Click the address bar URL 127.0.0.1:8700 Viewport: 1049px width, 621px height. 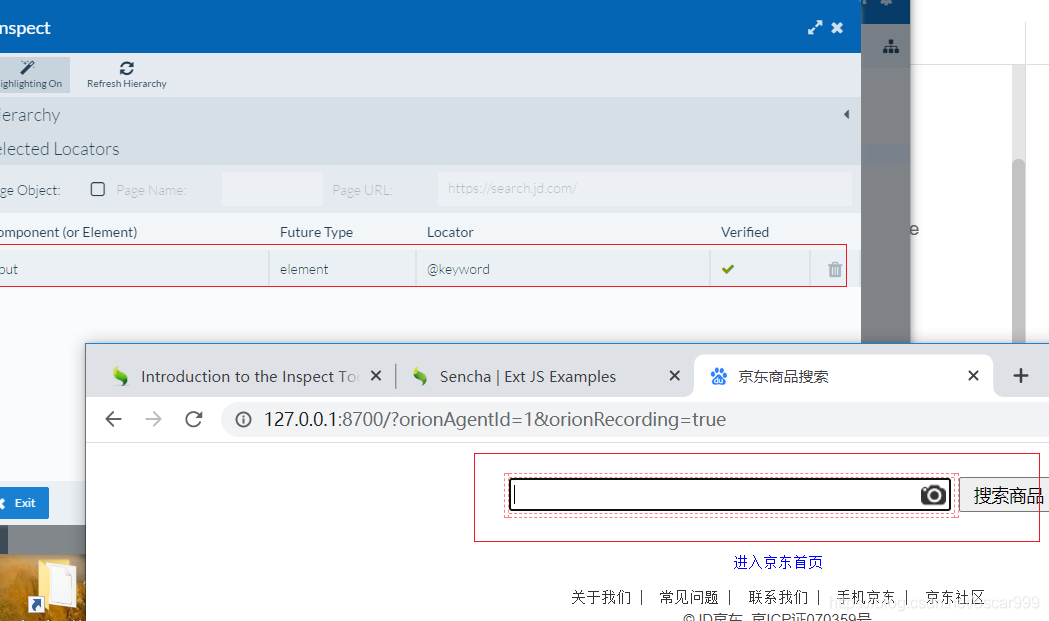tap(494, 420)
